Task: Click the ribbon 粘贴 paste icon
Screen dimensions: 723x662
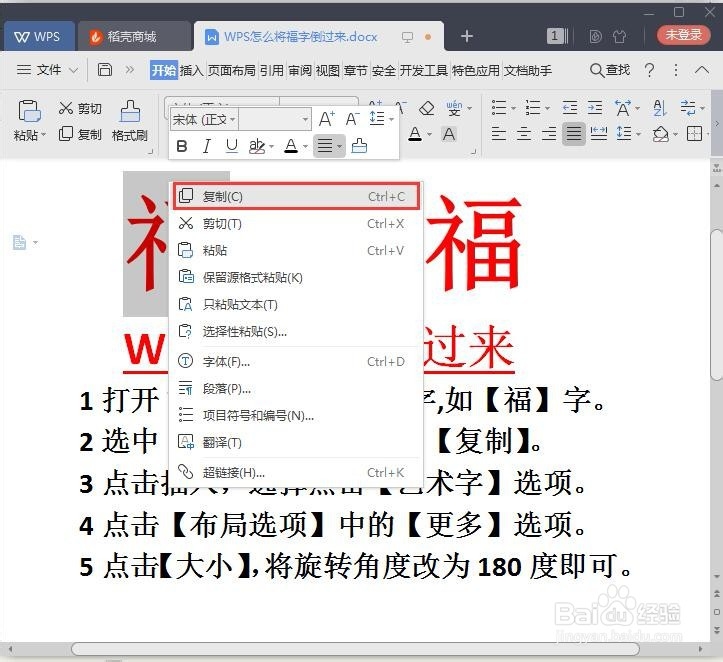Action: click(x=30, y=111)
